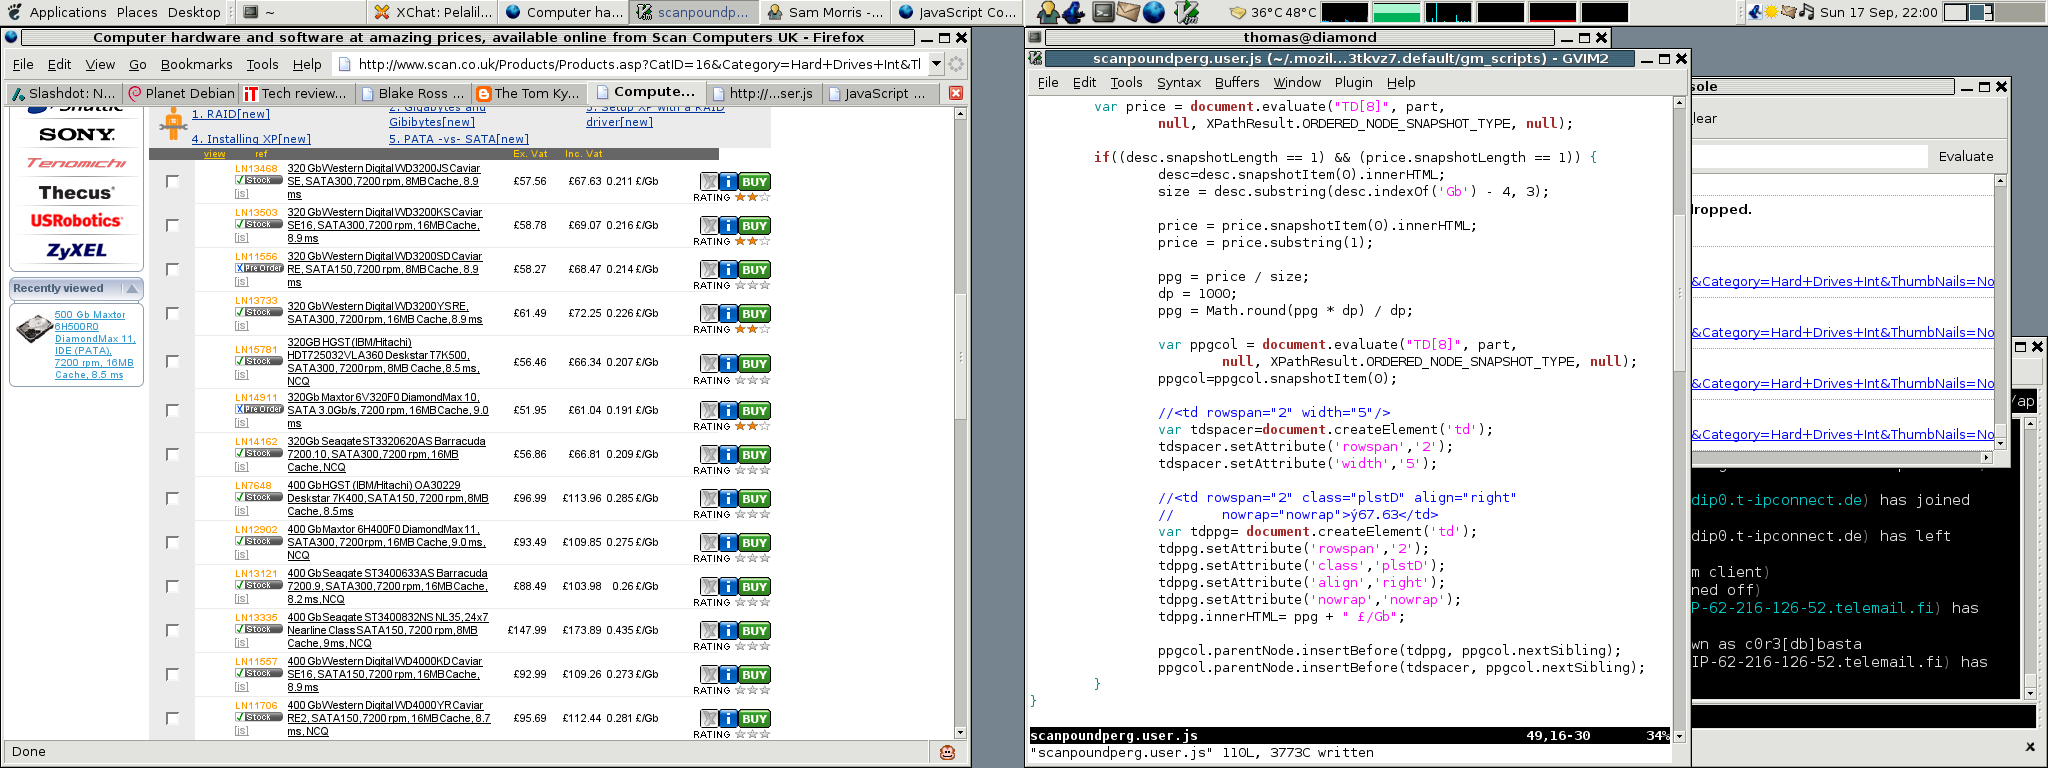2048x768 pixels.
Task: Select the checkbox for LN7648 Hitachi drive
Action: 172,498
